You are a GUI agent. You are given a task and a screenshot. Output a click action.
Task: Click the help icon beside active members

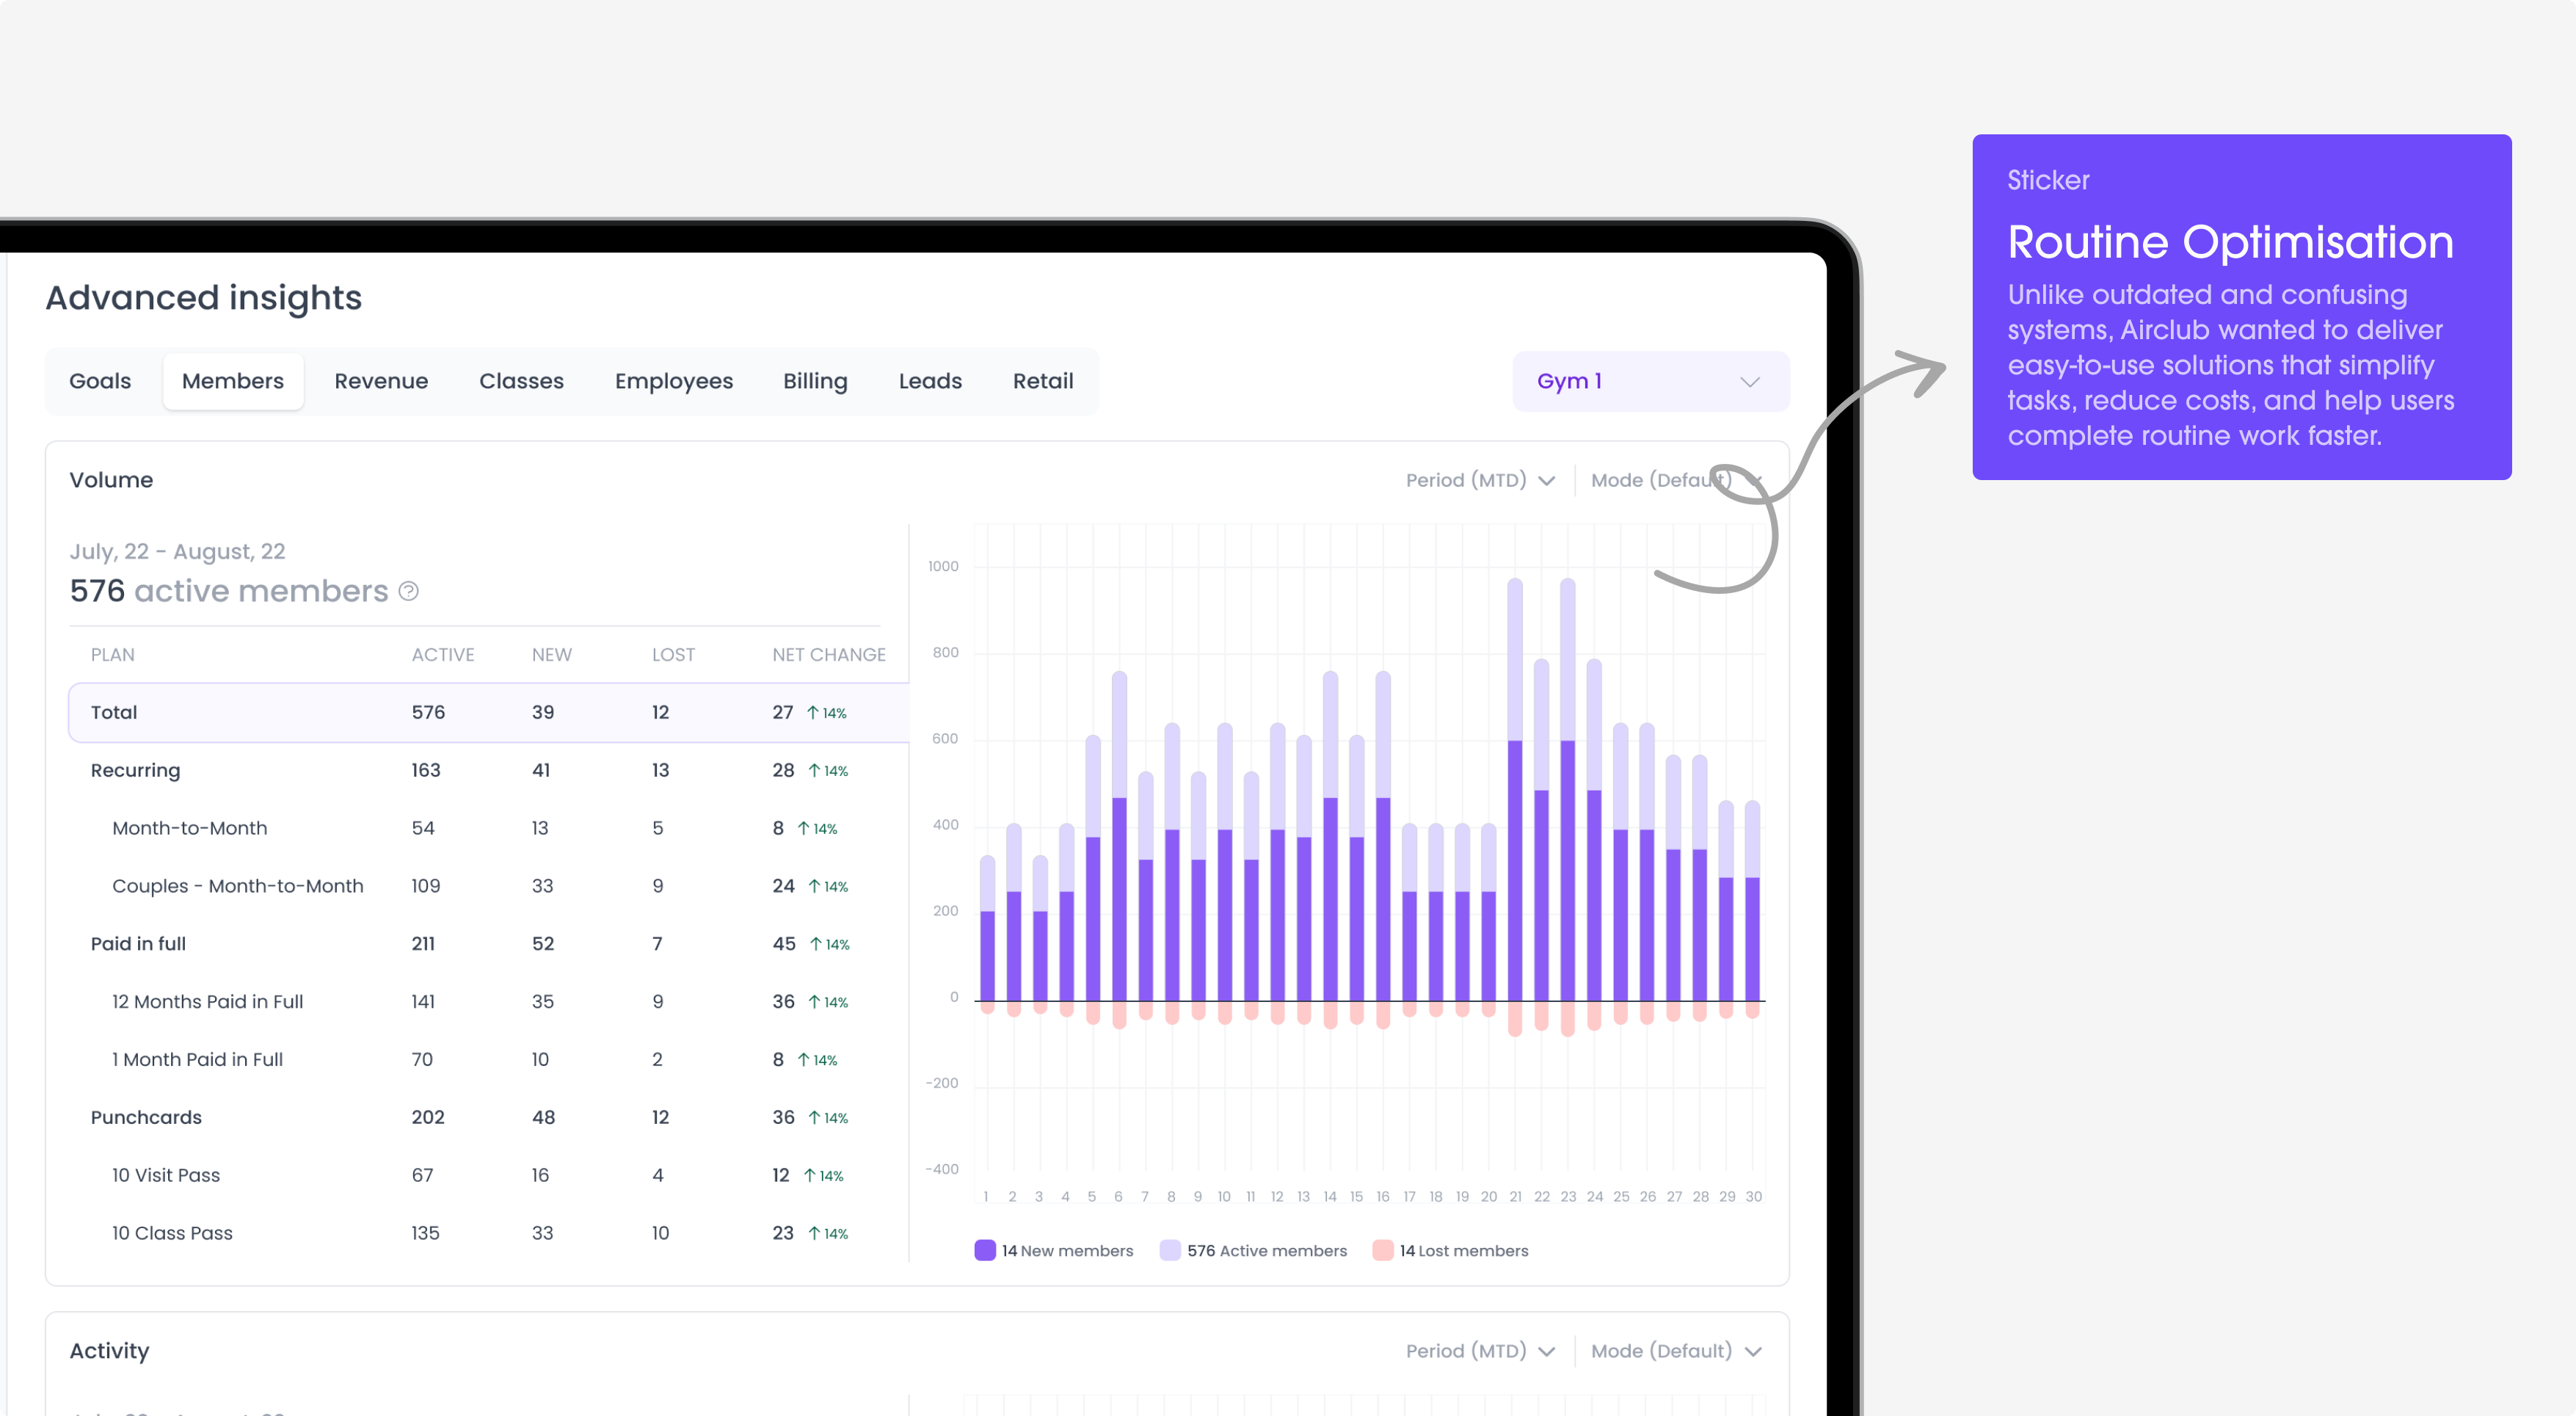tap(408, 591)
